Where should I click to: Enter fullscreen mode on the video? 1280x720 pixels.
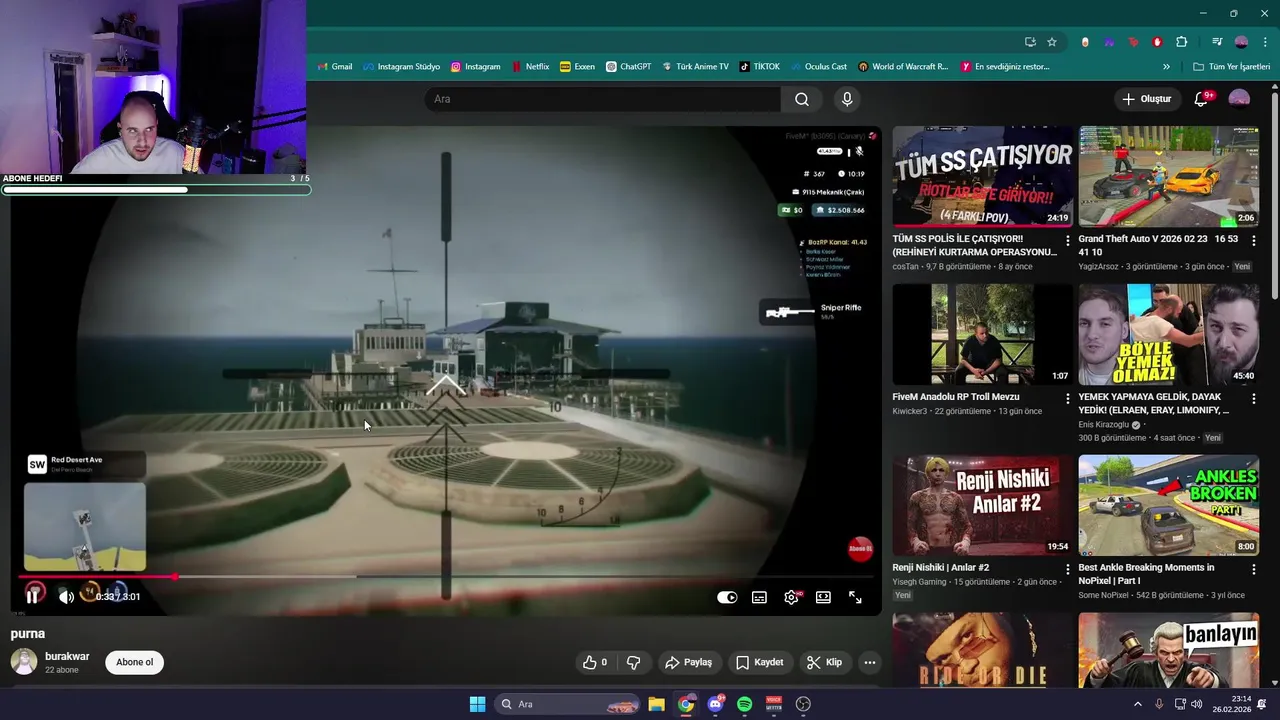855,597
